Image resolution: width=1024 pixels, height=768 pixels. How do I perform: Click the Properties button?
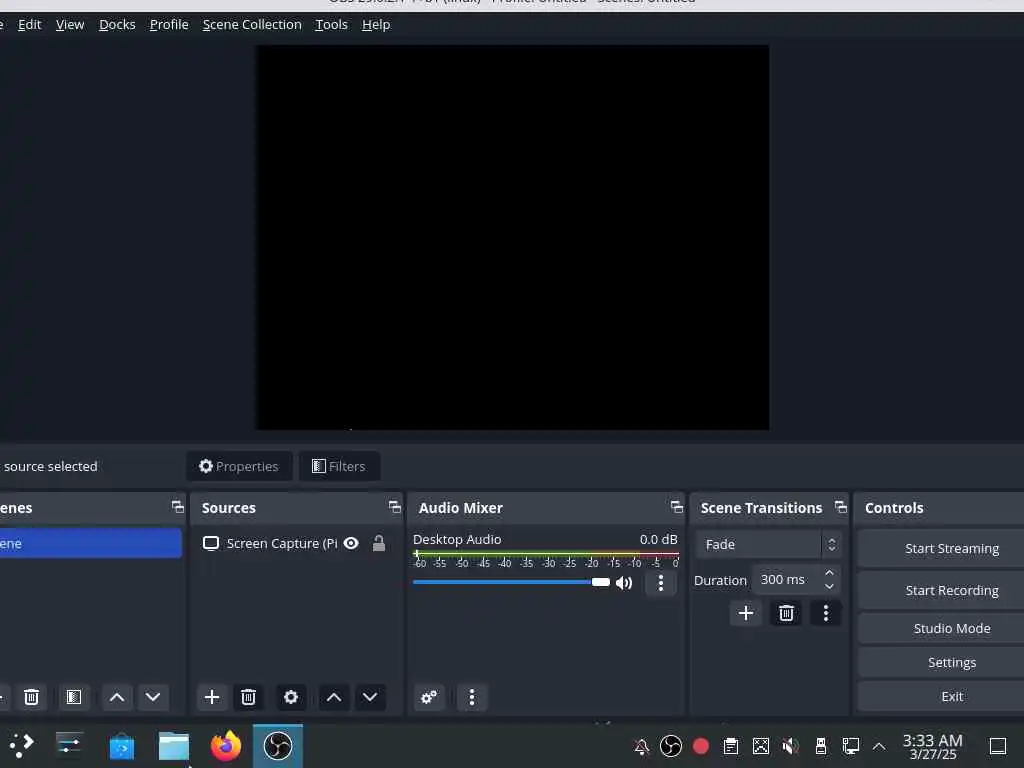239,466
